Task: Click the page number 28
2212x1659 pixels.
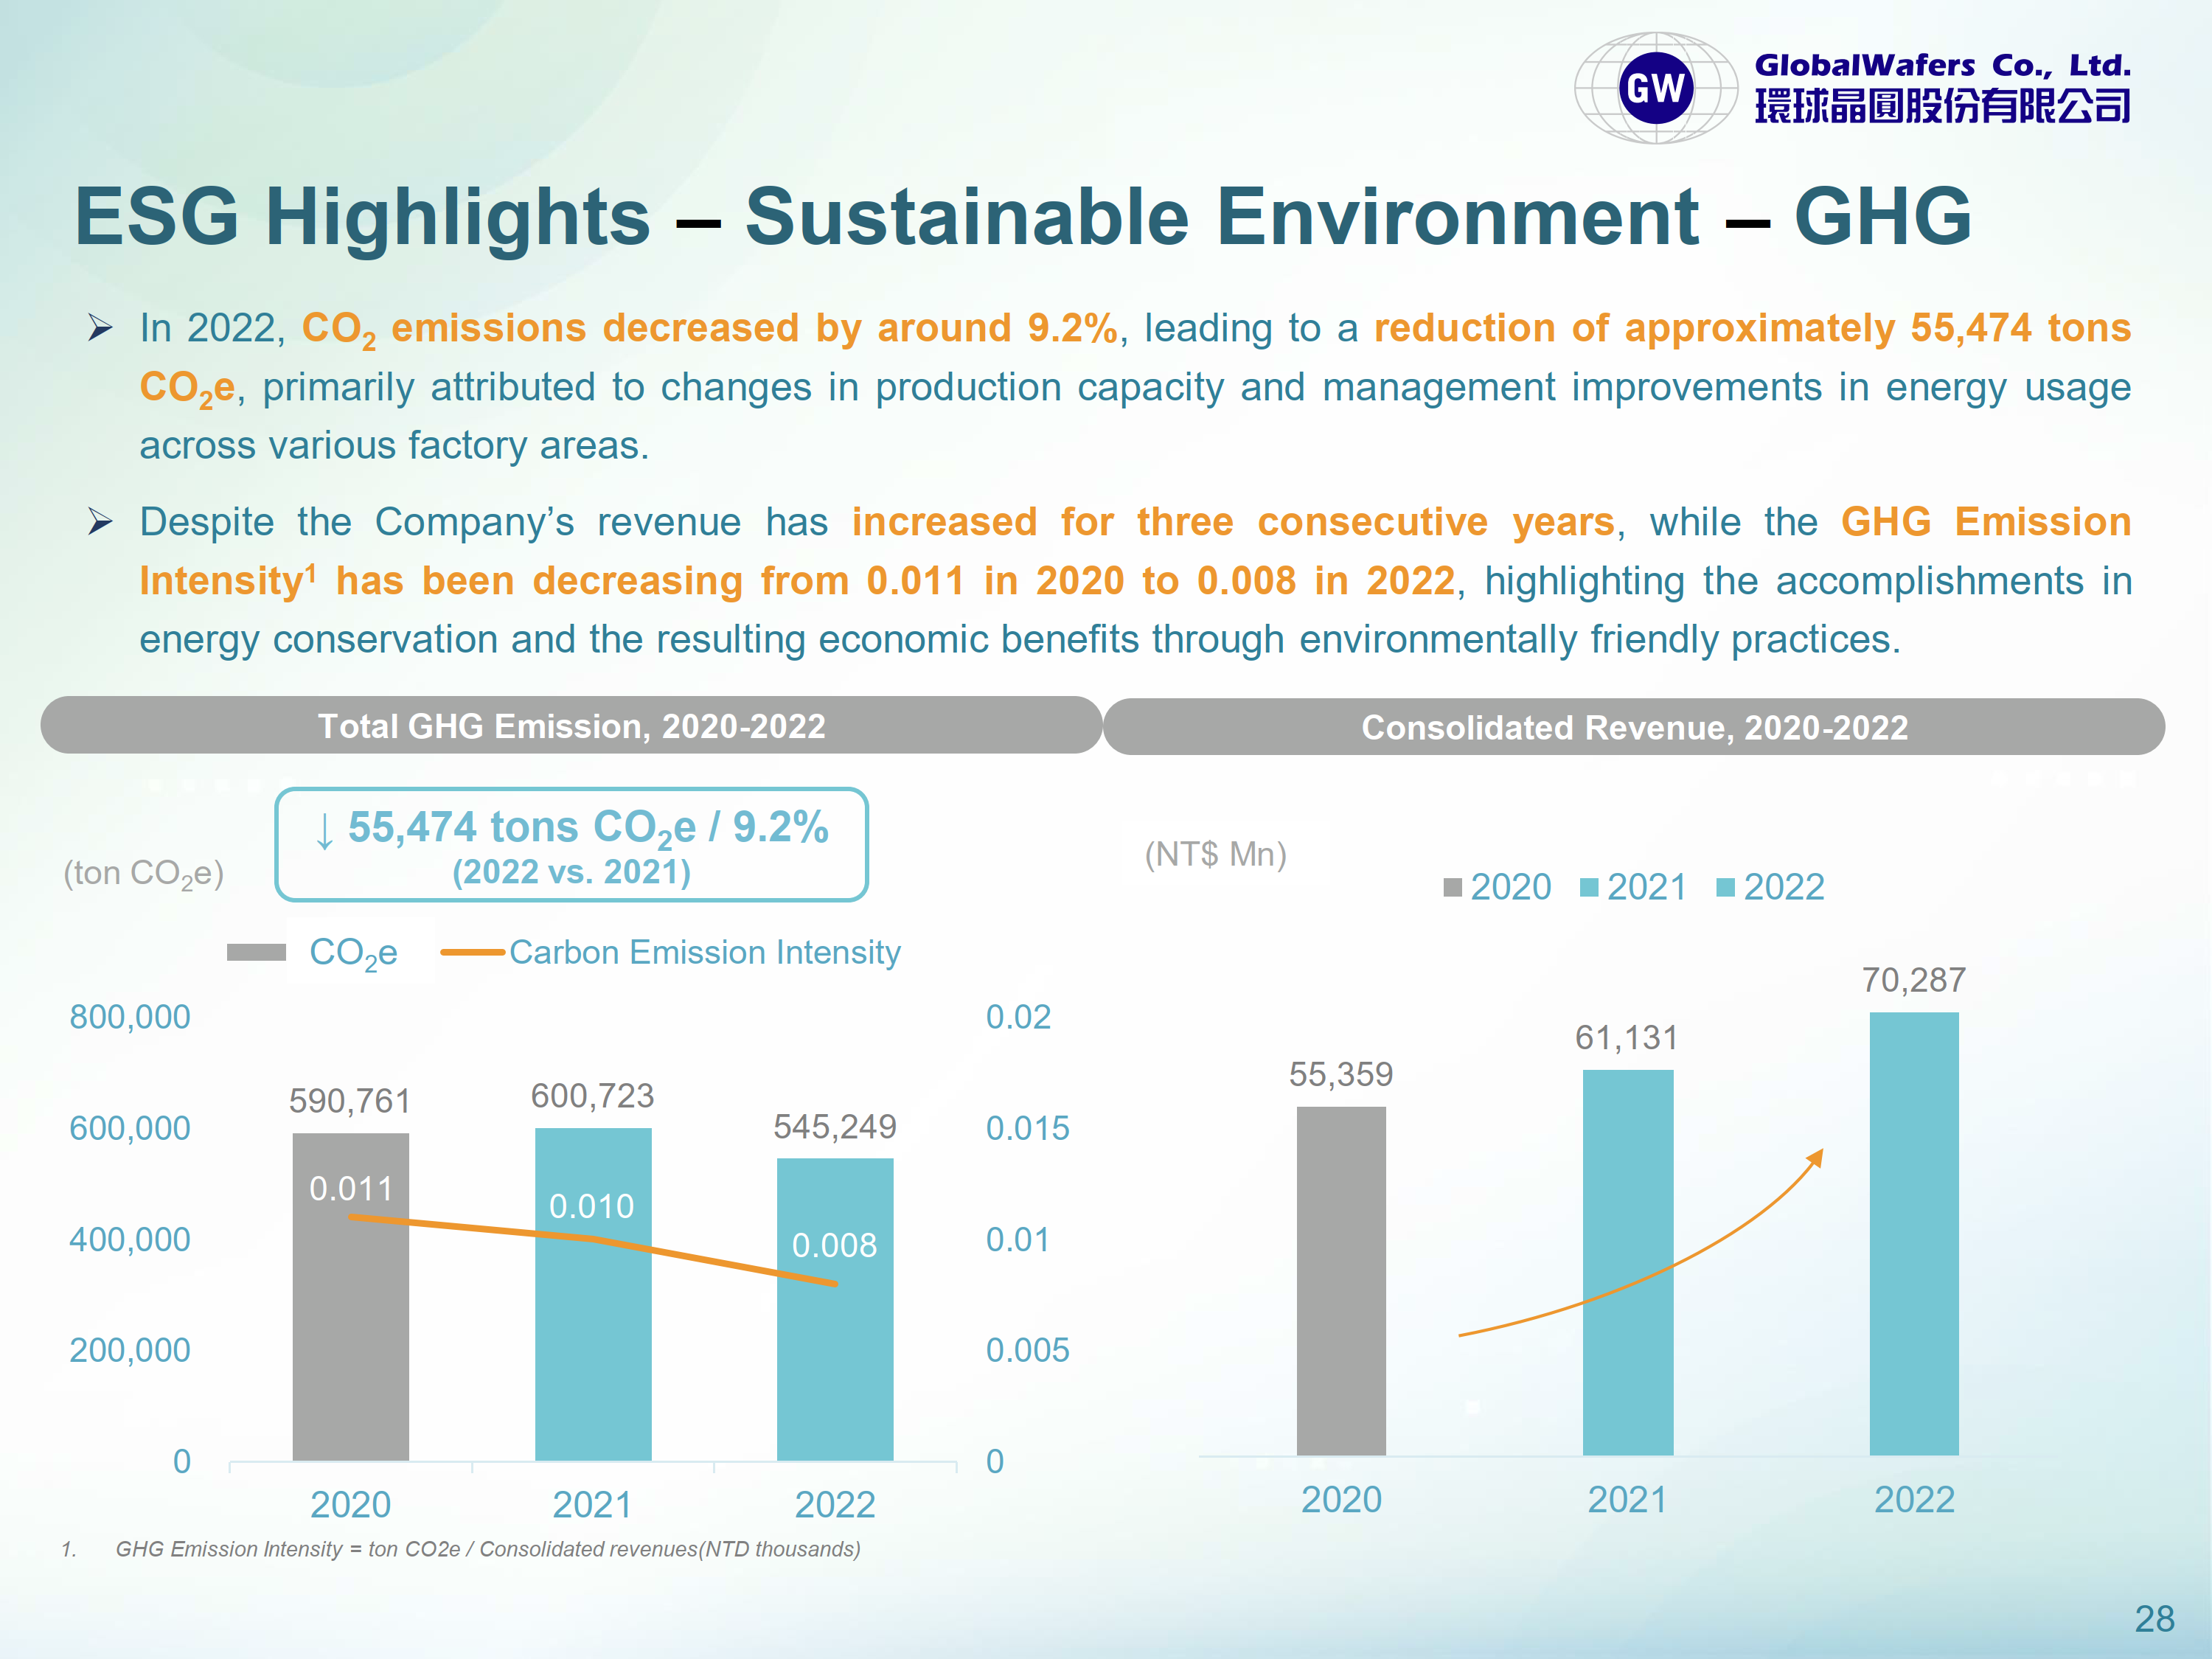Action: click(x=2155, y=1619)
